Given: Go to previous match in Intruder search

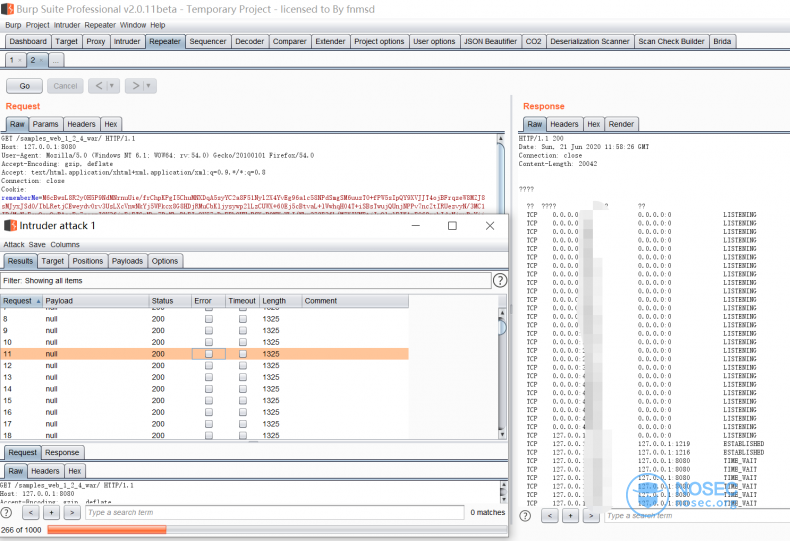Looking at the screenshot, I should click(31, 512).
